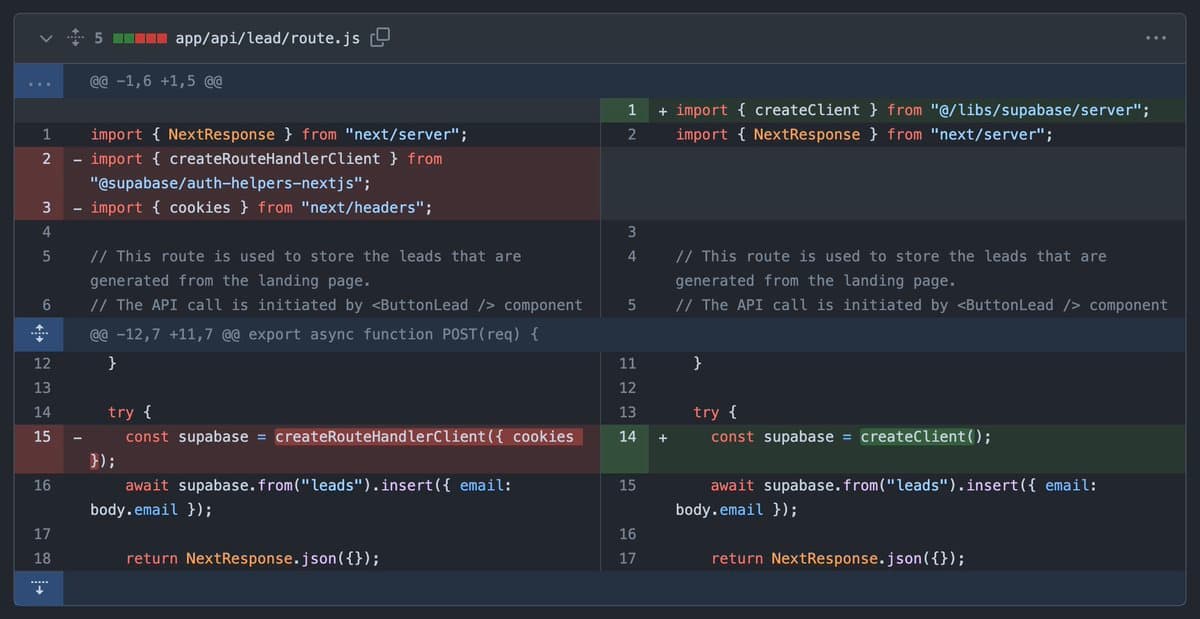Open the file options three-dot menu
Screen dimensions: 1200x619
pos(1156,38)
